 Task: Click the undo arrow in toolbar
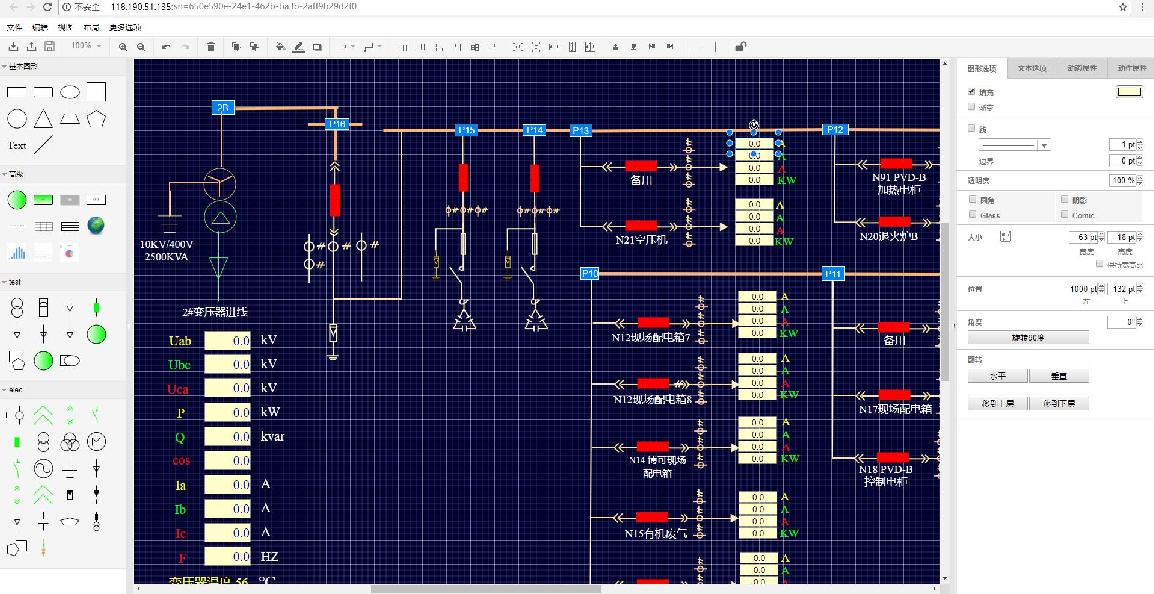[x=166, y=46]
